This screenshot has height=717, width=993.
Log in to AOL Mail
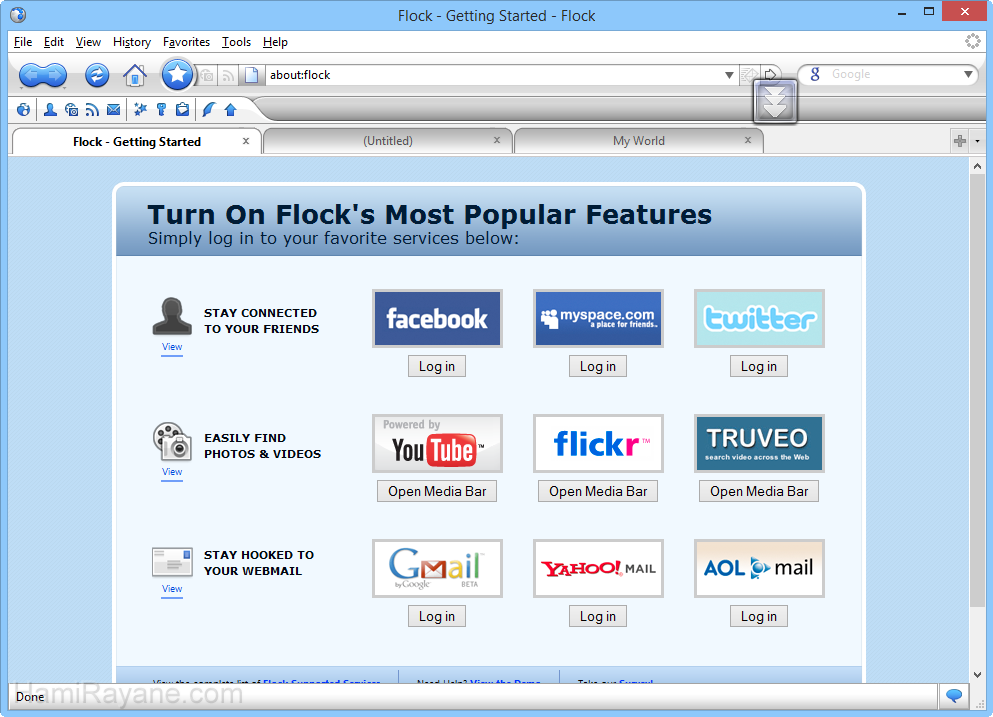point(759,616)
